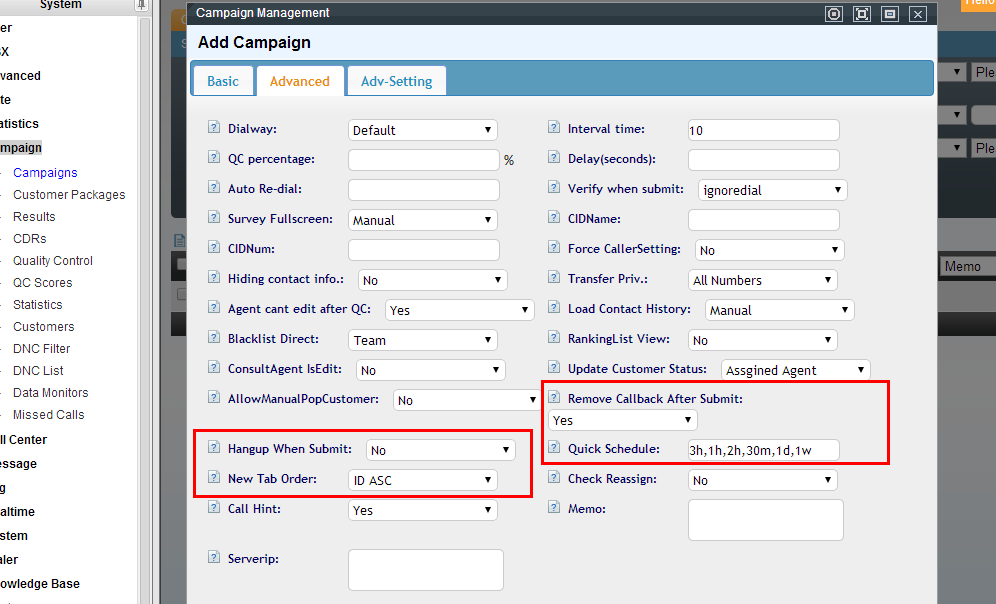Image resolution: width=996 pixels, height=604 pixels.
Task: Click the help icon beside Serverip
Action: coord(214,557)
